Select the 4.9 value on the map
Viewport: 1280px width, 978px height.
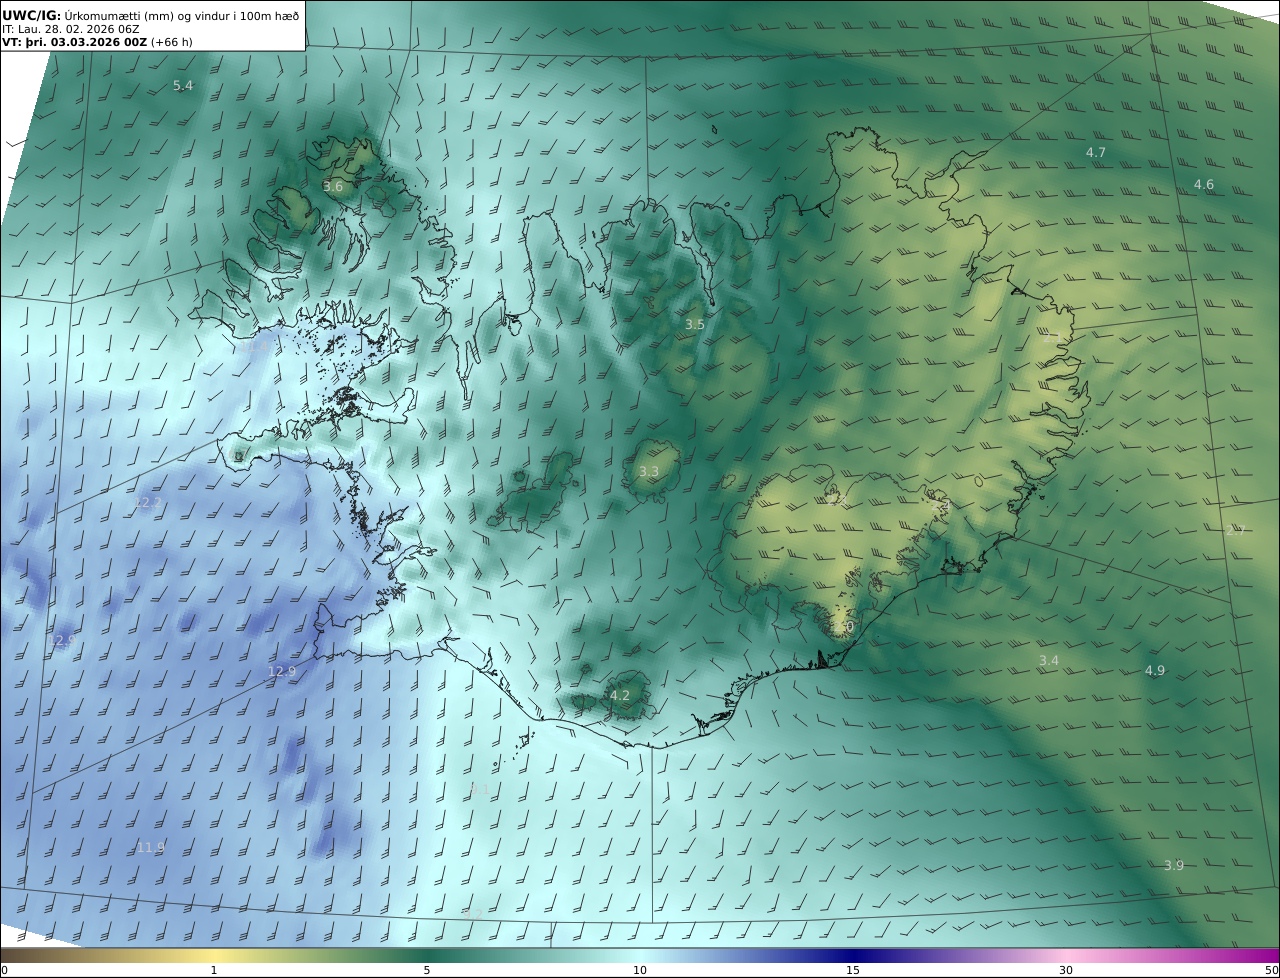click(x=1155, y=671)
